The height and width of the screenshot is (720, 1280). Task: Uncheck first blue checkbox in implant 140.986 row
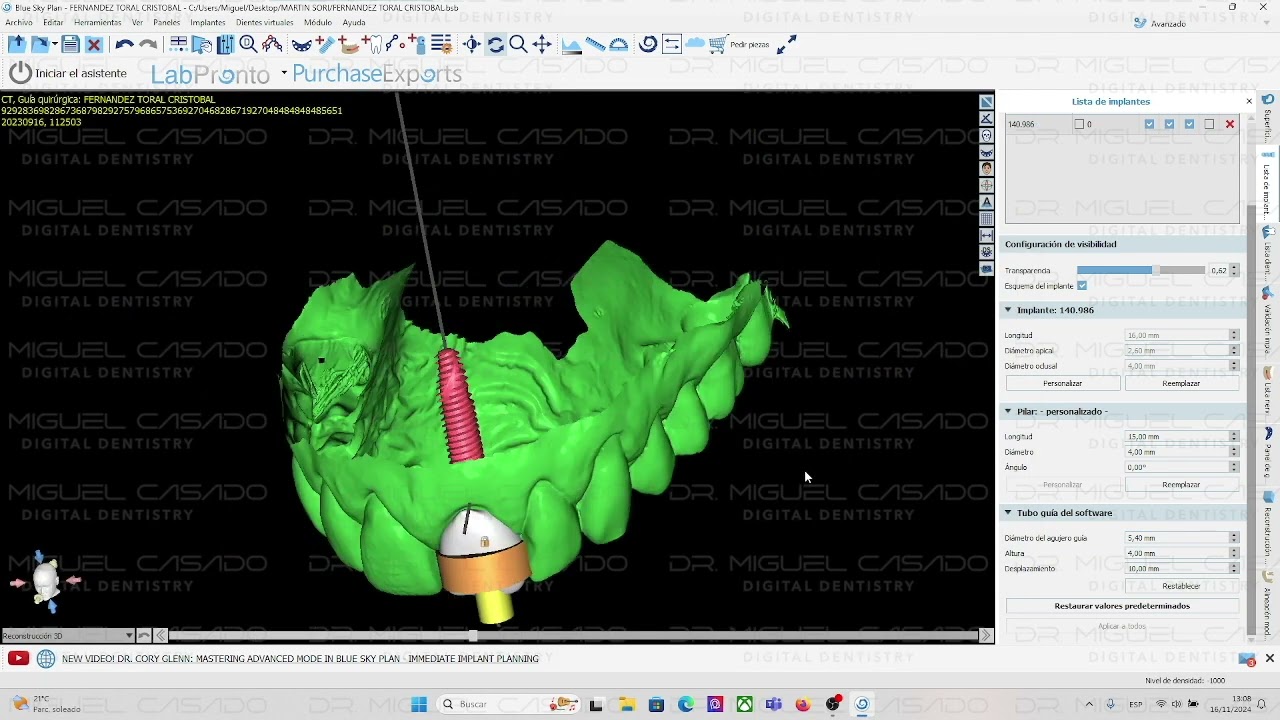pyautogui.click(x=1149, y=124)
